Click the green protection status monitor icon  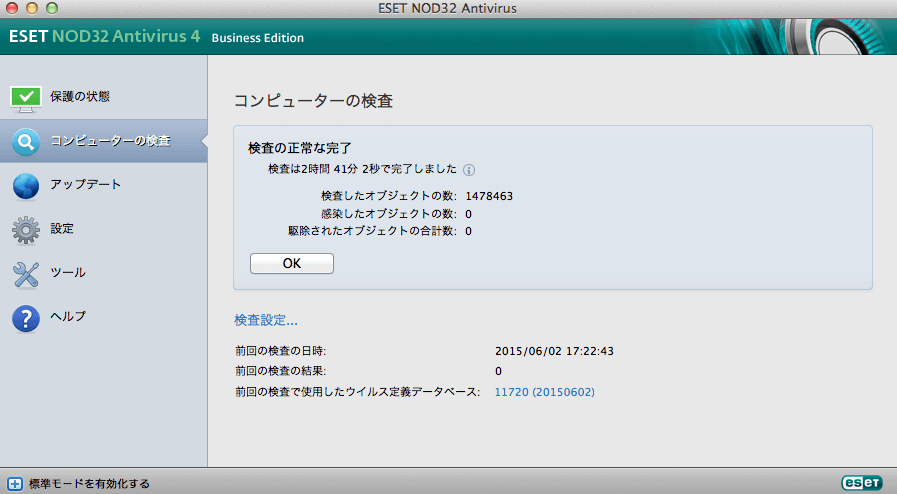pyautogui.click(x=26, y=99)
